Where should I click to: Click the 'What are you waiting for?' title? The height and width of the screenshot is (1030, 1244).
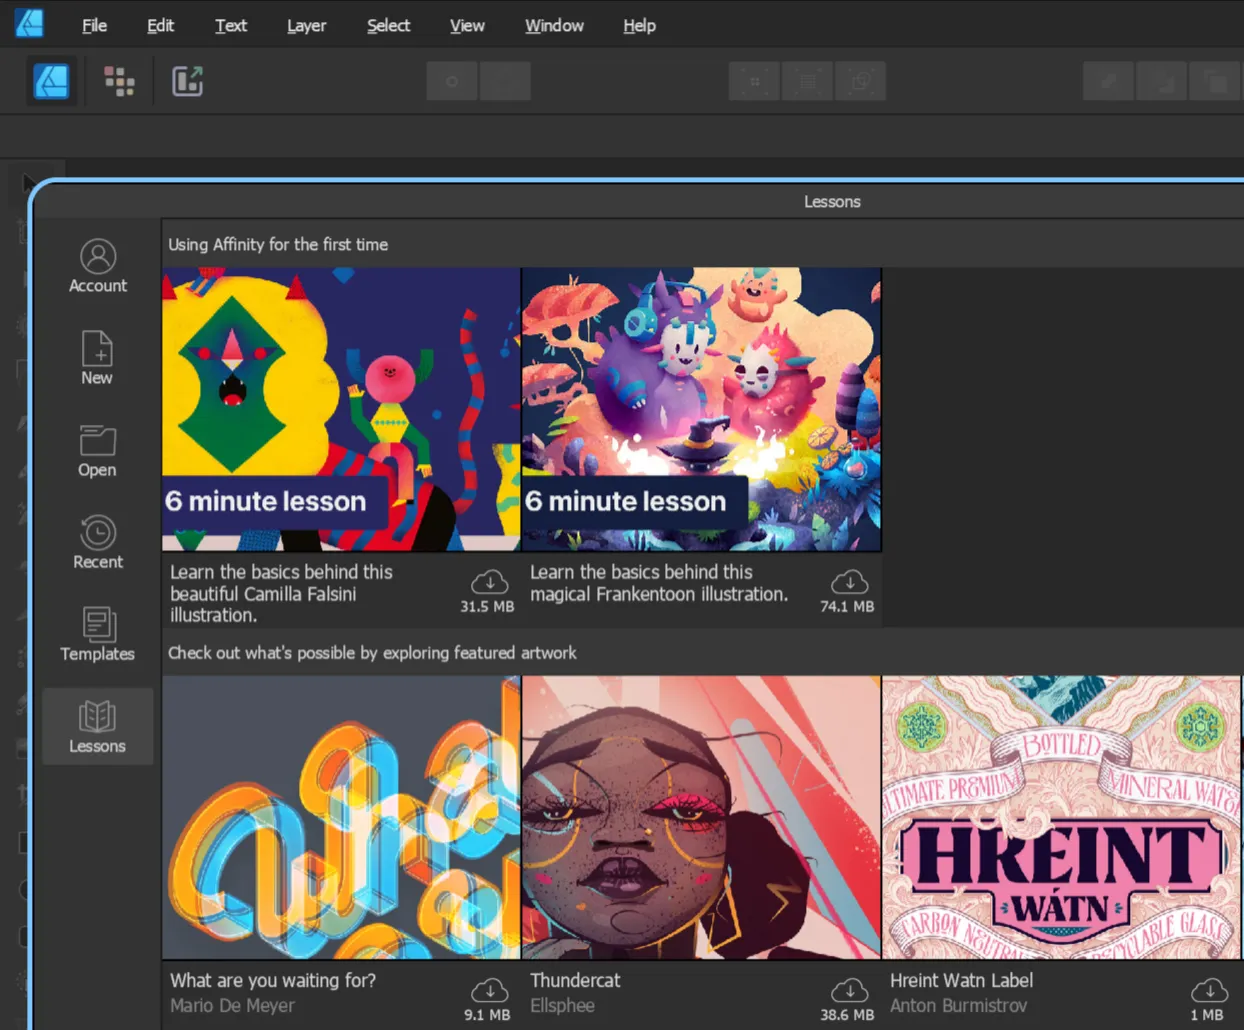pos(273,980)
